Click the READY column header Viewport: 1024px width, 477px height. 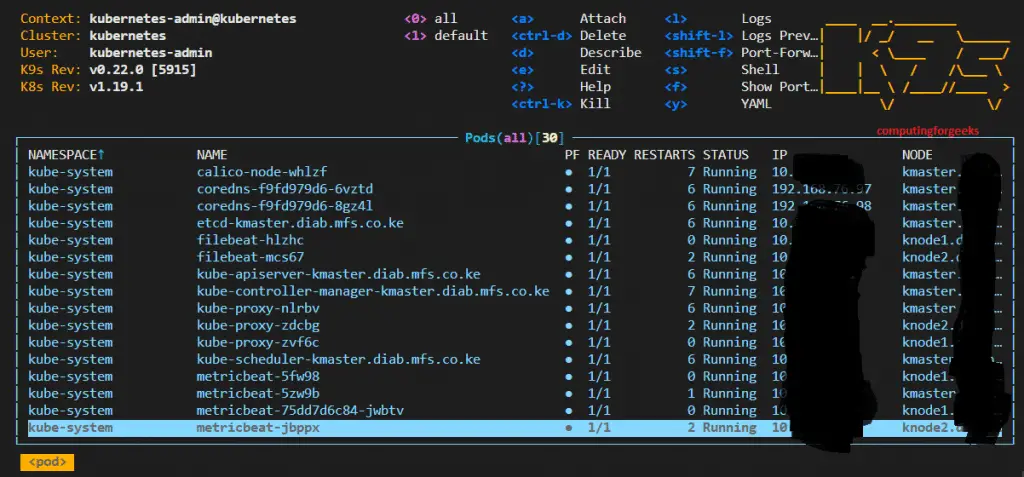(x=607, y=155)
